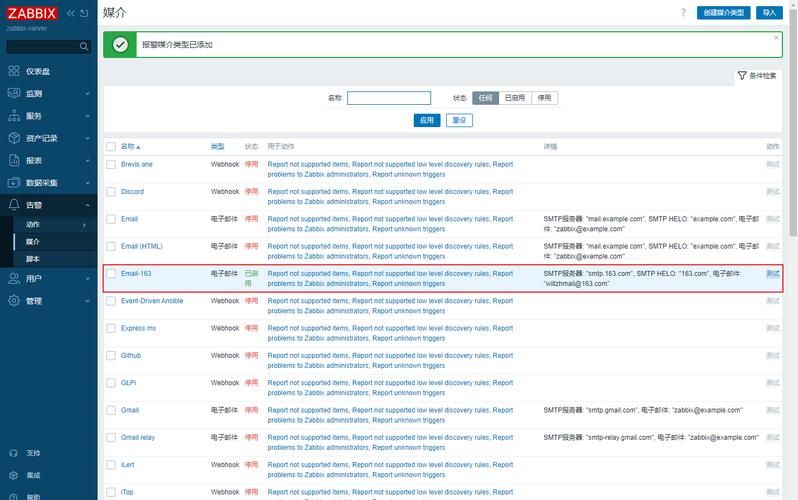Expand the 资产记录 menu chevron
The width and height of the screenshot is (798, 500).
(87, 138)
